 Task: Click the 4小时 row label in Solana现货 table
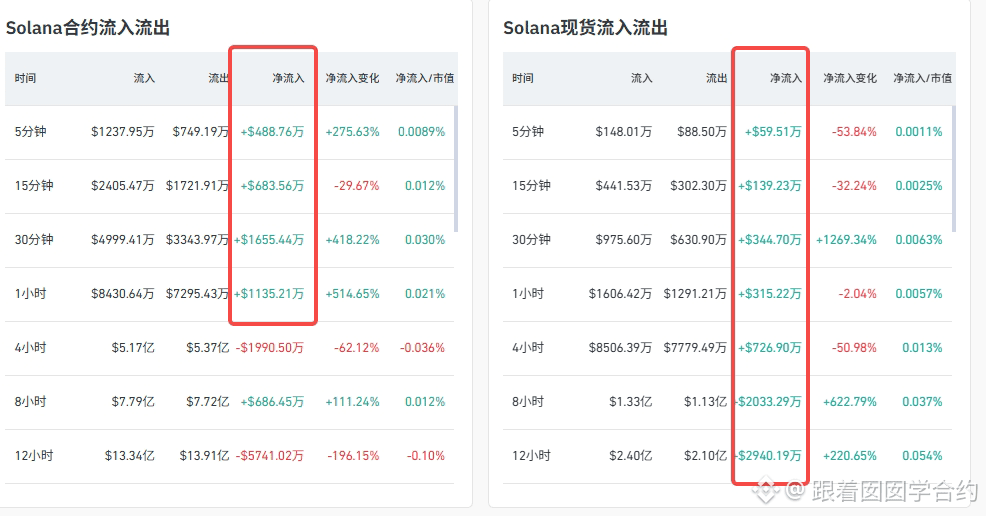pos(528,348)
